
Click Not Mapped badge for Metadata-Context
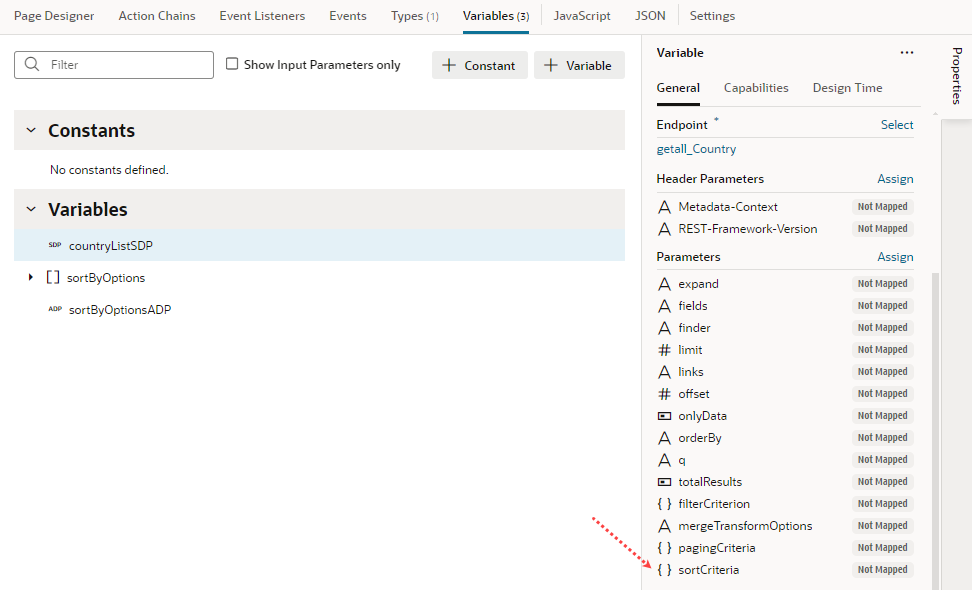(x=883, y=206)
